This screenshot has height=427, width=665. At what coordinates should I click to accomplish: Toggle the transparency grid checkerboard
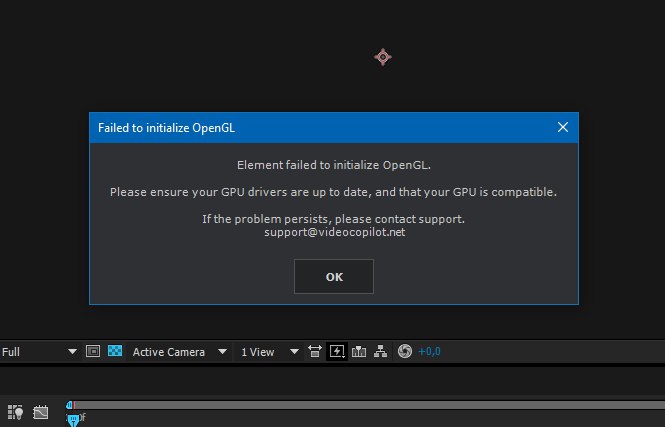click(115, 351)
